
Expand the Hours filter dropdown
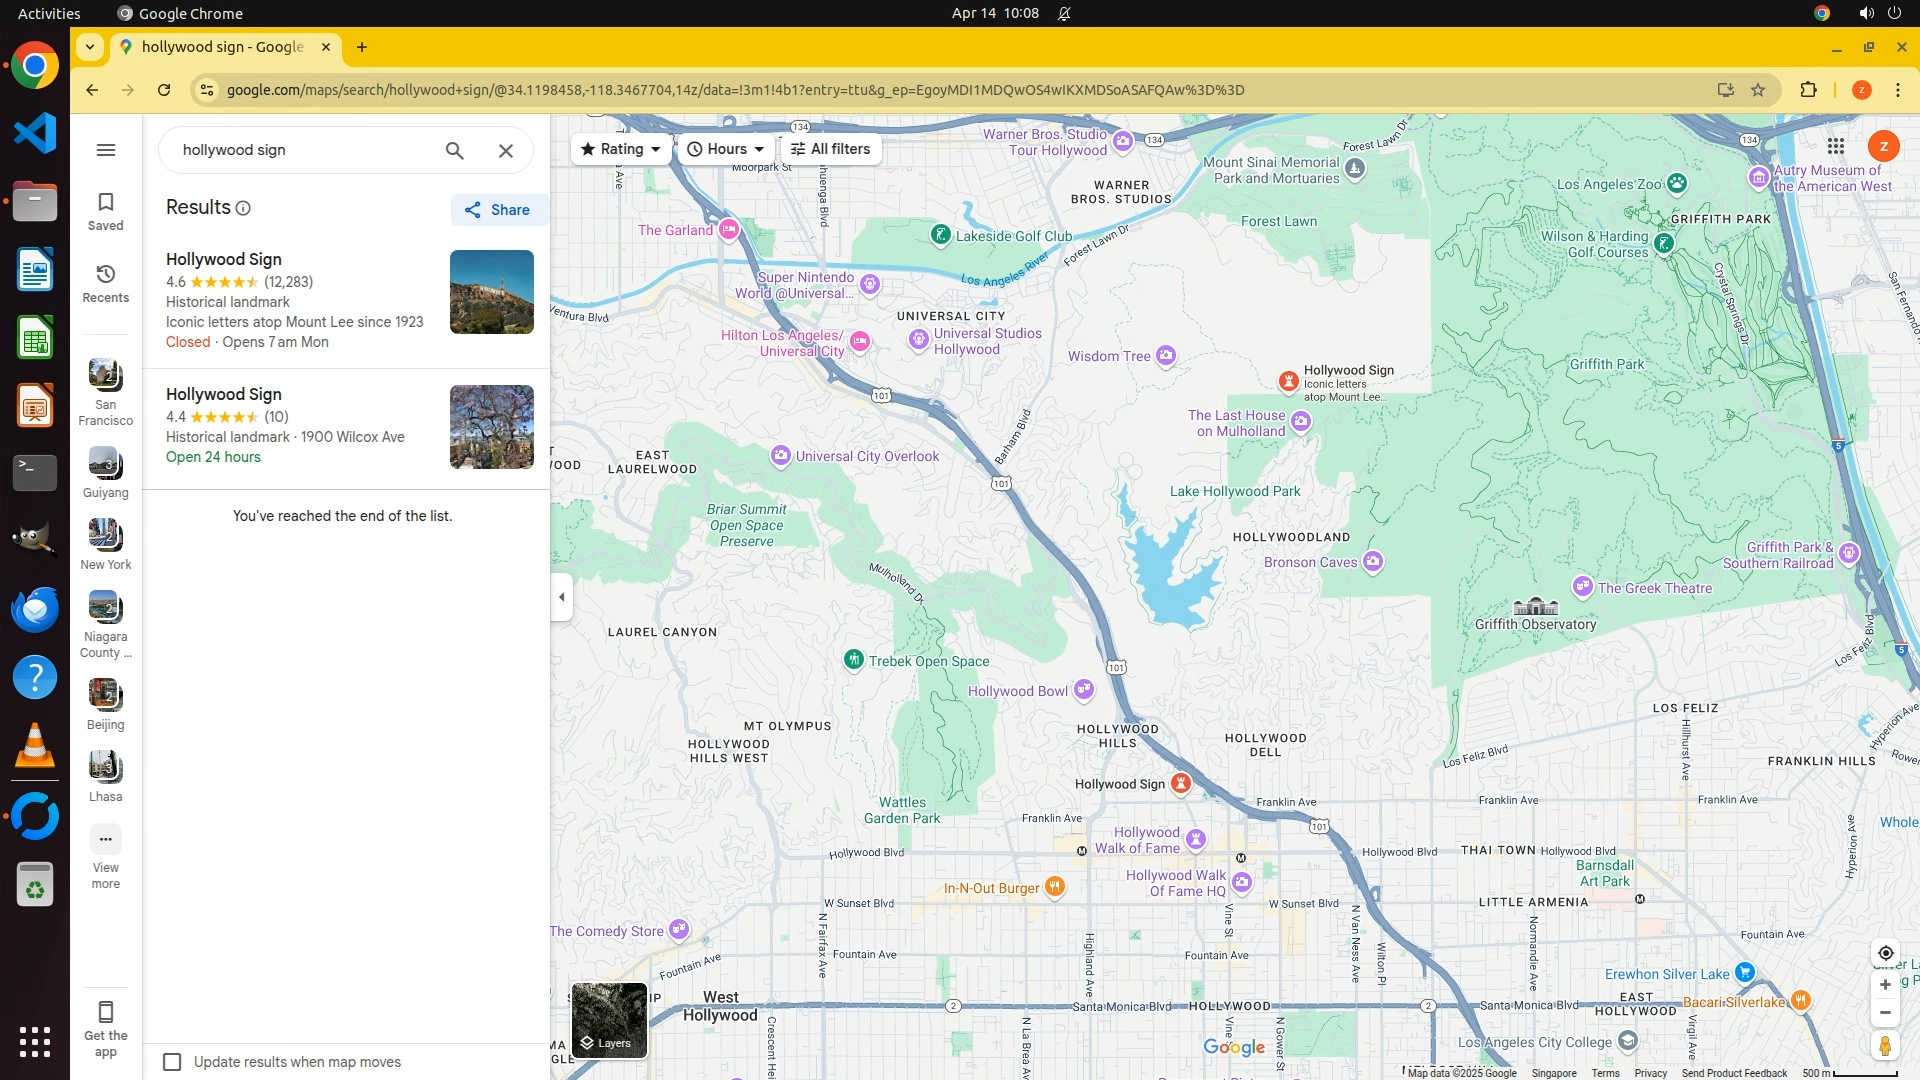click(x=726, y=149)
